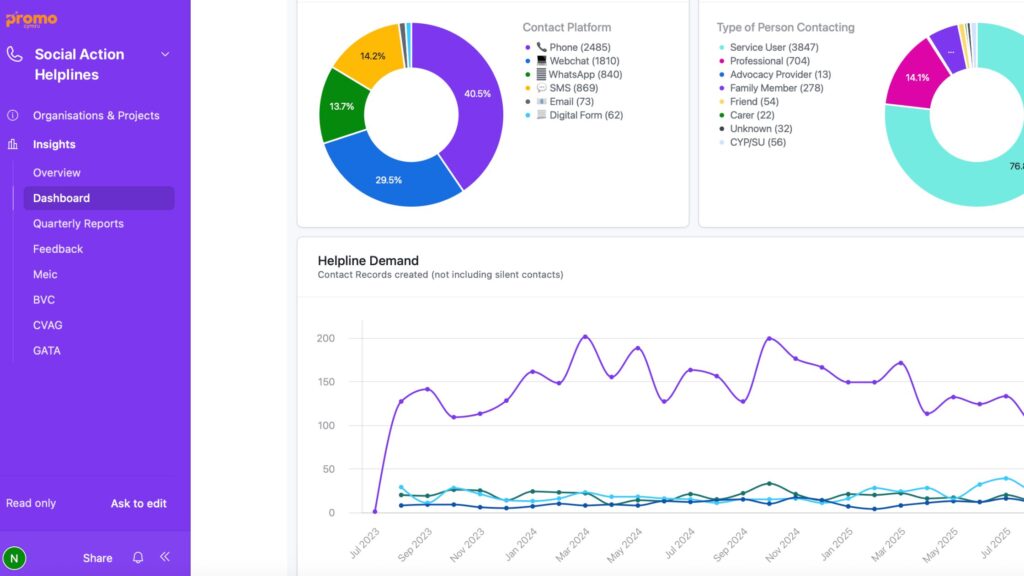1024x576 pixels.
Task: Expand Organisations & Projects in the sidebar
Action: point(96,115)
